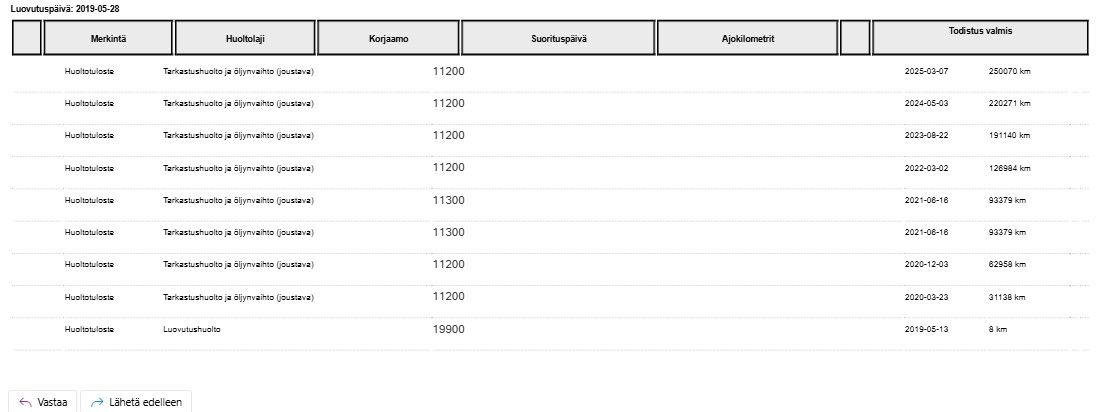
Task: Click the 126984 km mileage value
Action: coord(1009,168)
